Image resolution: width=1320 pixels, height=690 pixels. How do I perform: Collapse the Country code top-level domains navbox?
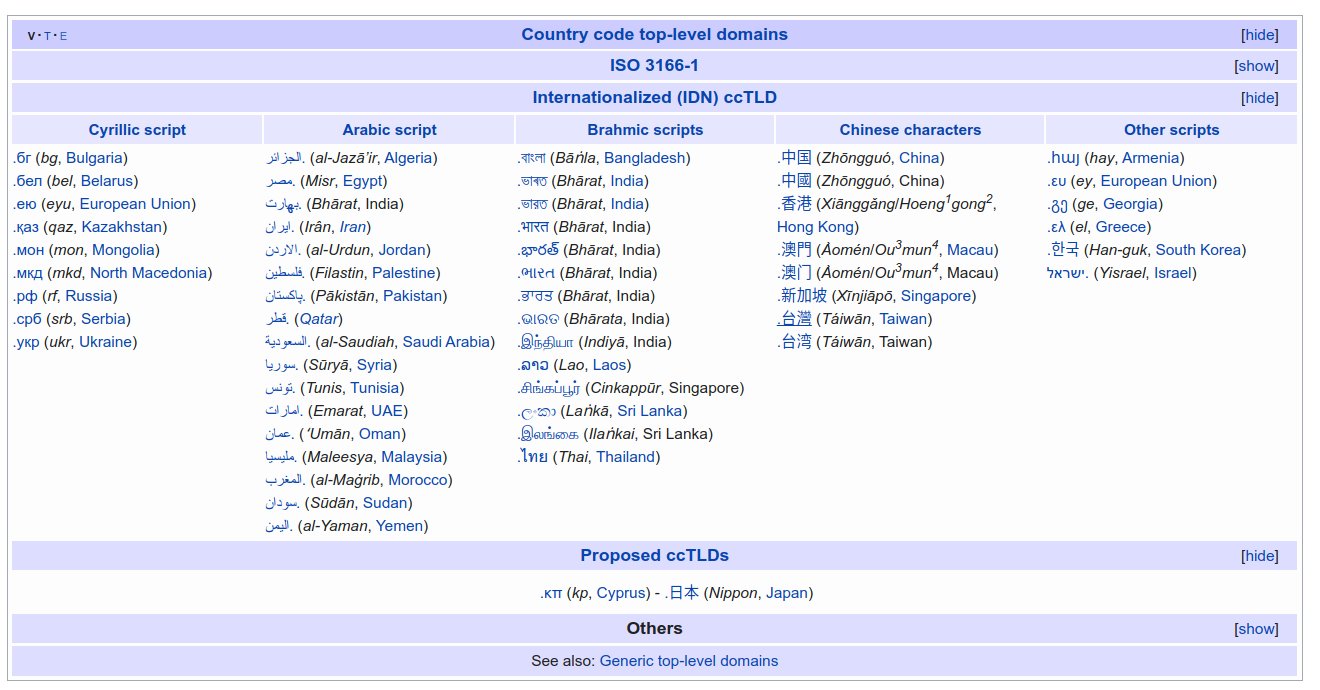coord(1259,35)
